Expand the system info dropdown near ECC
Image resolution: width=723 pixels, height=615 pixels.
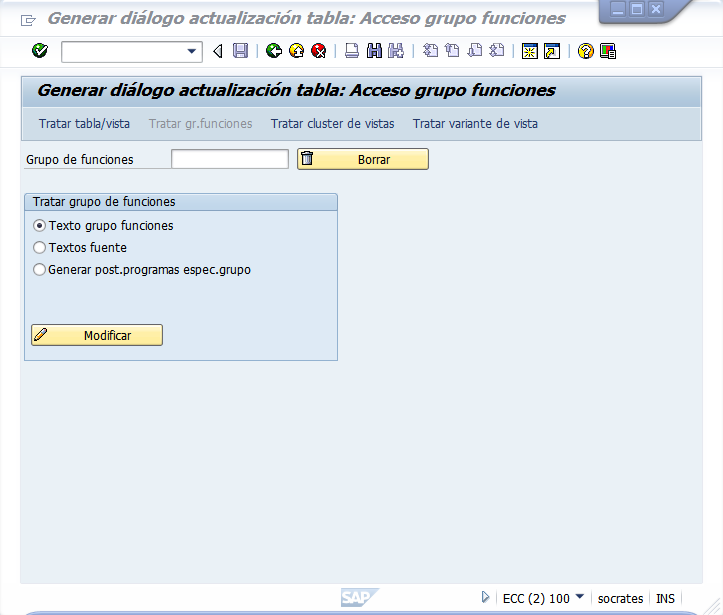click(580, 597)
